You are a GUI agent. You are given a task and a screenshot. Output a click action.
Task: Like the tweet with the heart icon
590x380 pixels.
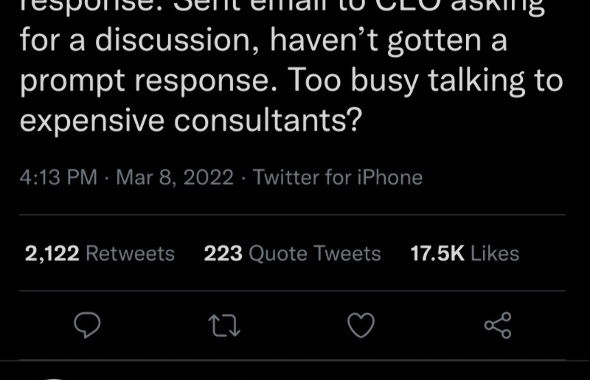361,325
